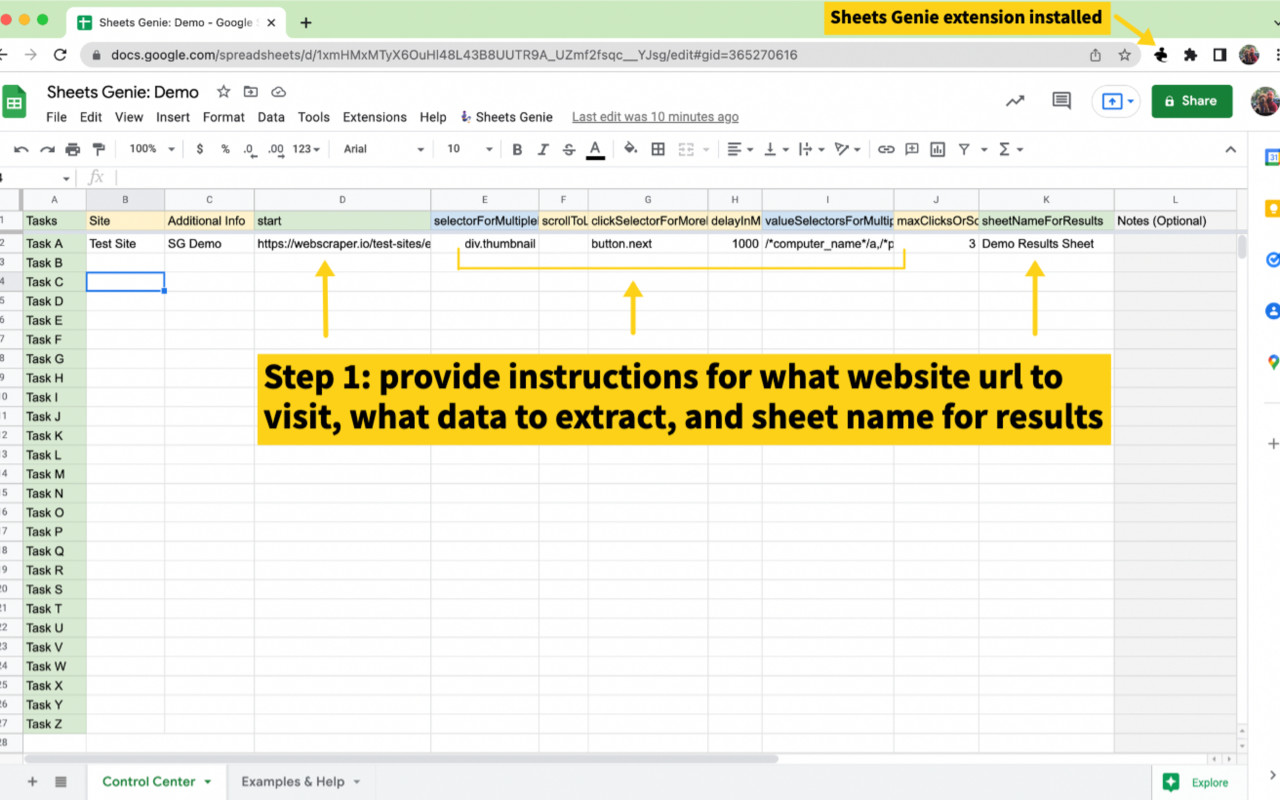This screenshot has height=800, width=1280.
Task: Bookmark this page with the star icon
Action: [x=1125, y=55]
